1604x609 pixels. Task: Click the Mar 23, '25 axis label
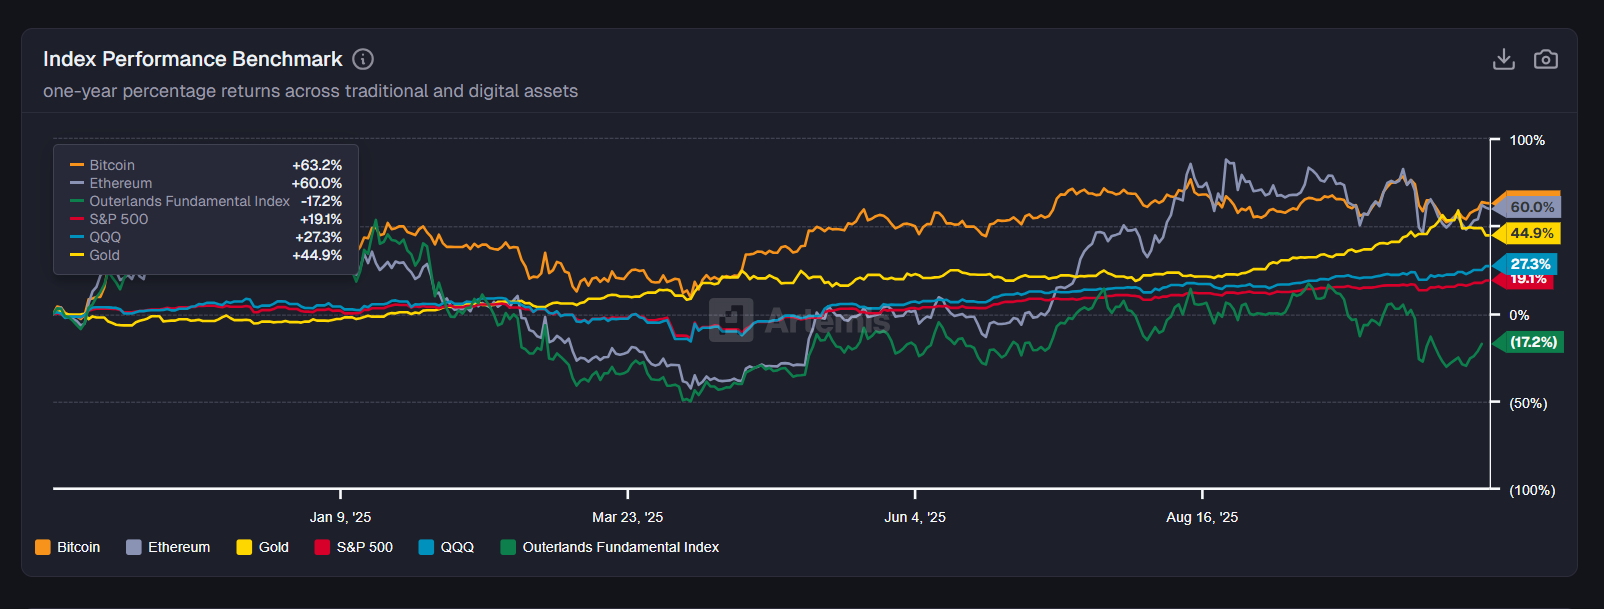[x=627, y=517]
